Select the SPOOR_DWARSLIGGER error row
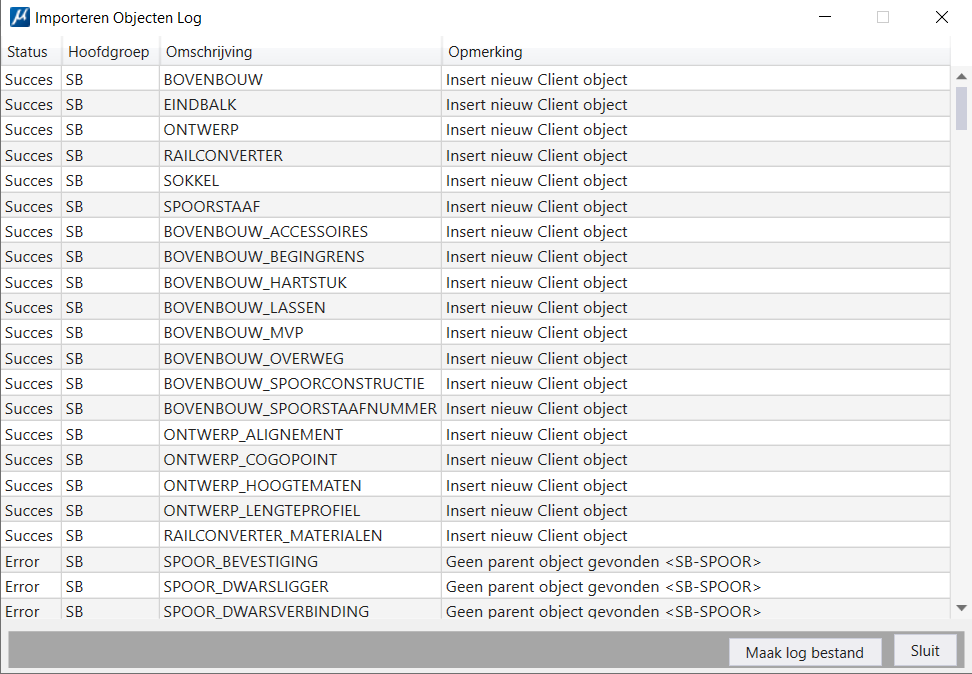Image resolution: width=972 pixels, height=674 pixels. 475,587
